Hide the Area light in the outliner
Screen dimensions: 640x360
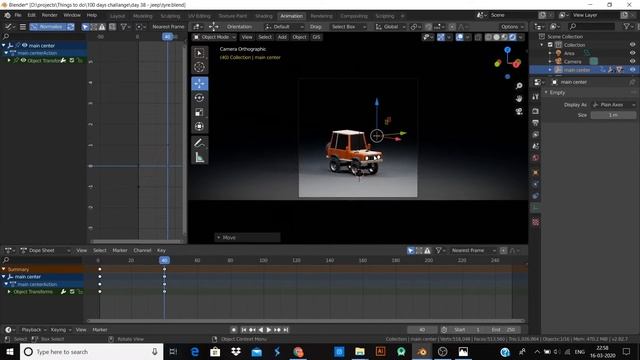coord(632,53)
